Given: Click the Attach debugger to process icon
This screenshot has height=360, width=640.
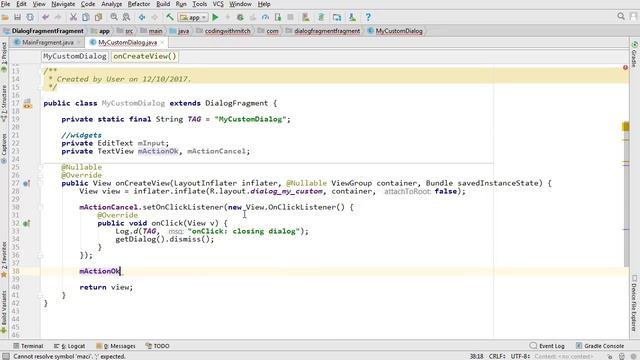Looking at the screenshot, I should coord(278,18).
